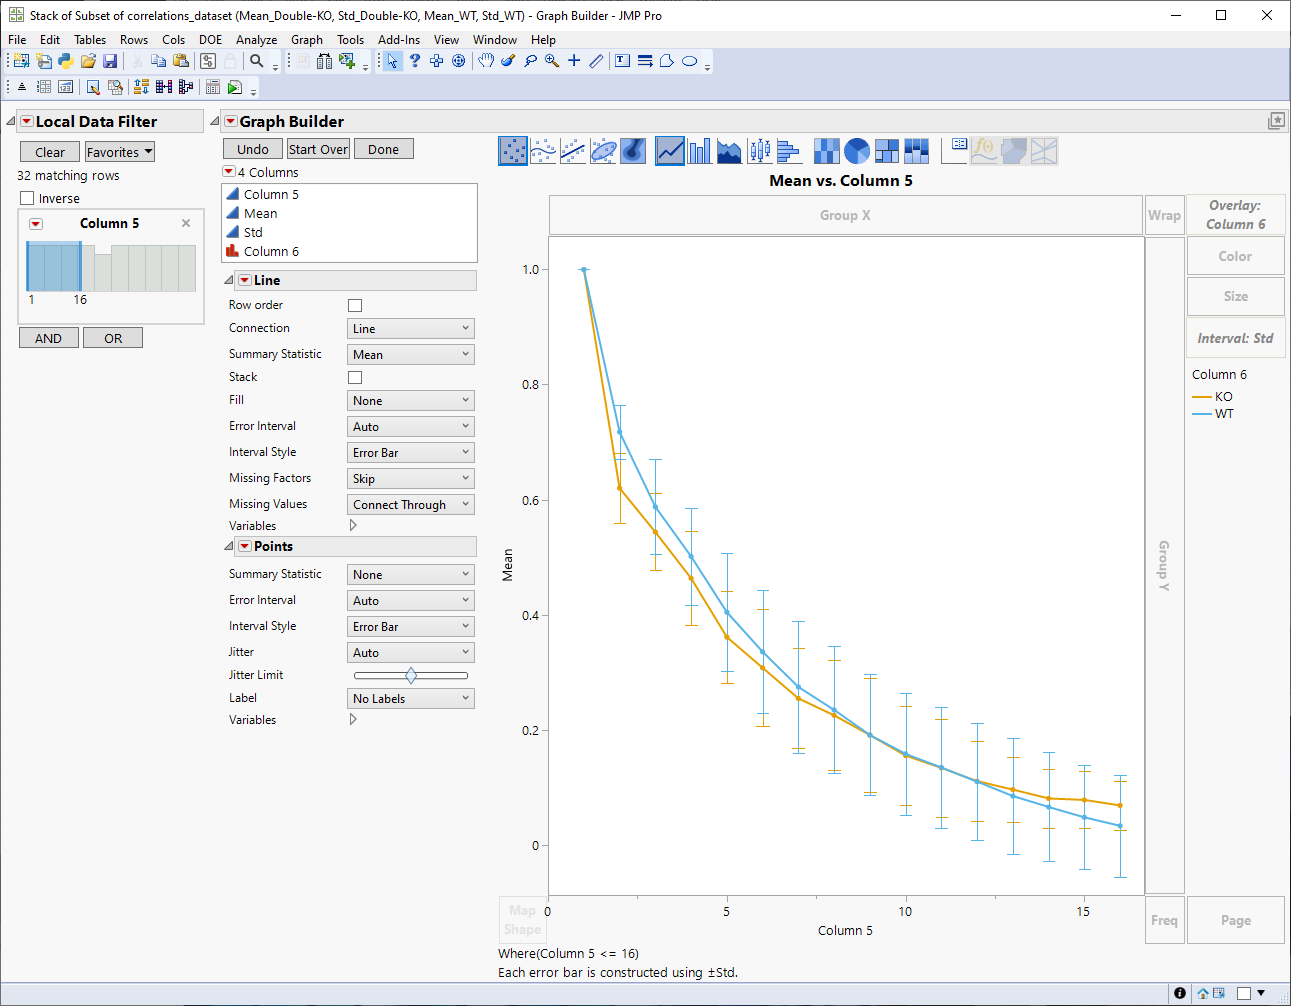Click the Start Over button
This screenshot has height=1006, width=1291.
coord(318,149)
